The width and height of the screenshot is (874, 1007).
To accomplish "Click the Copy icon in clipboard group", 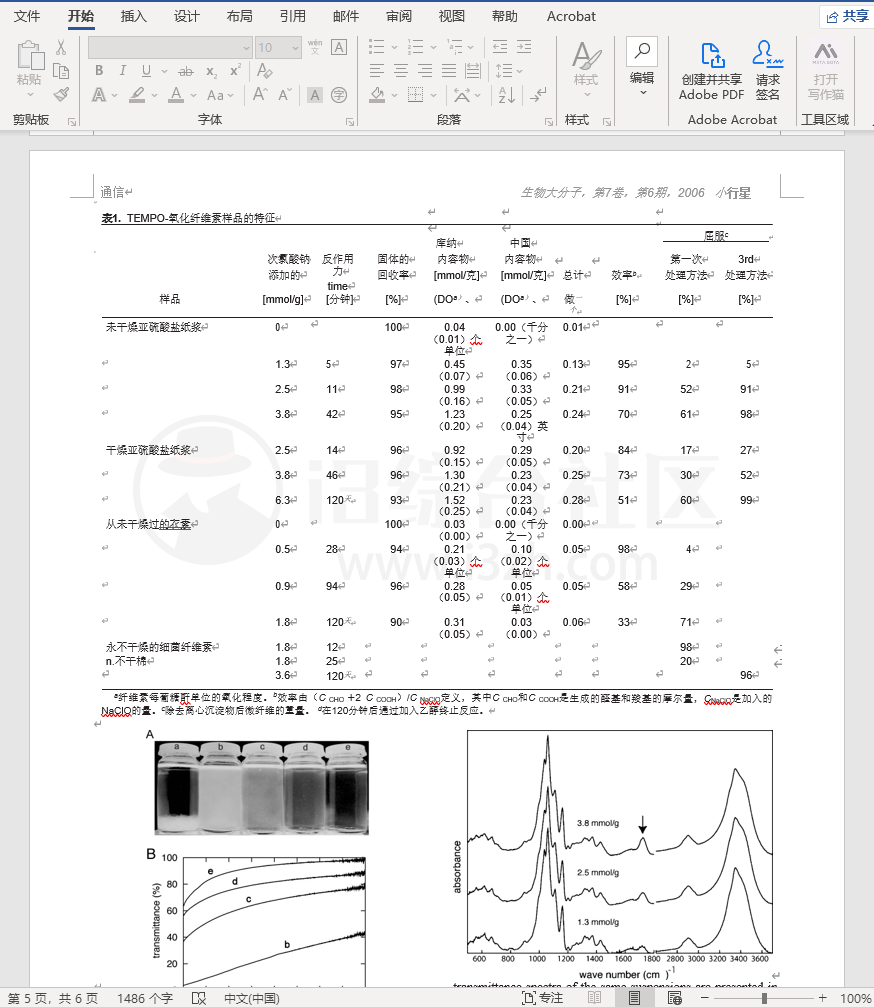I will click(x=61, y=71).
